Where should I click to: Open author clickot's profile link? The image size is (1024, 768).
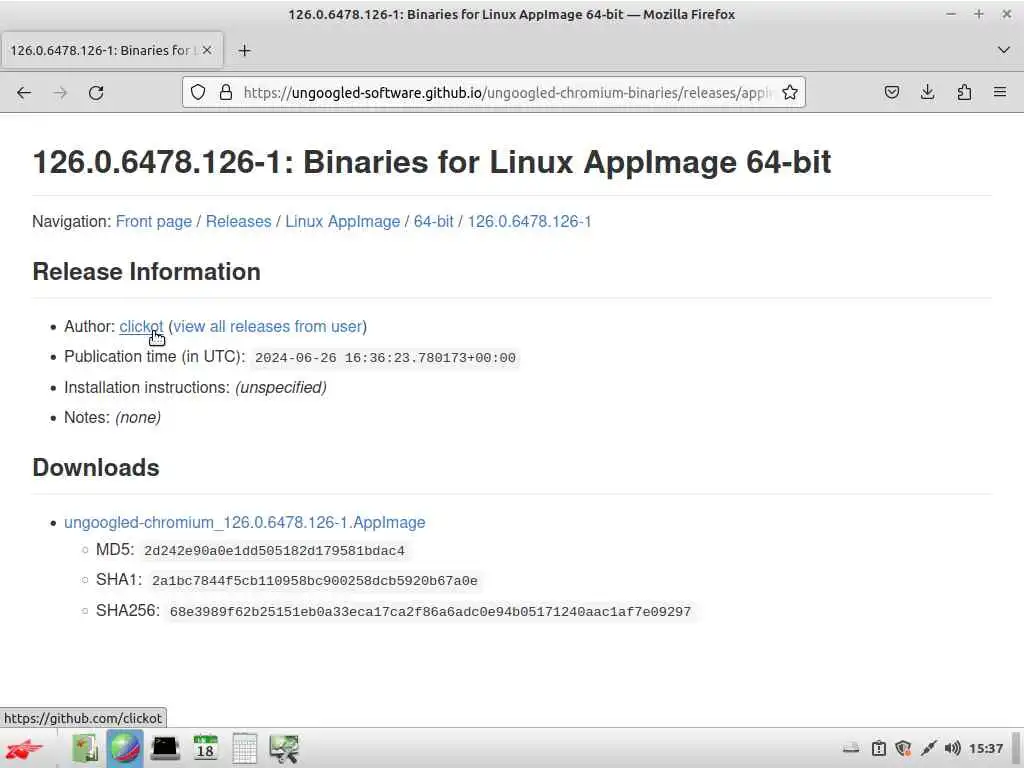coord(141,327)
